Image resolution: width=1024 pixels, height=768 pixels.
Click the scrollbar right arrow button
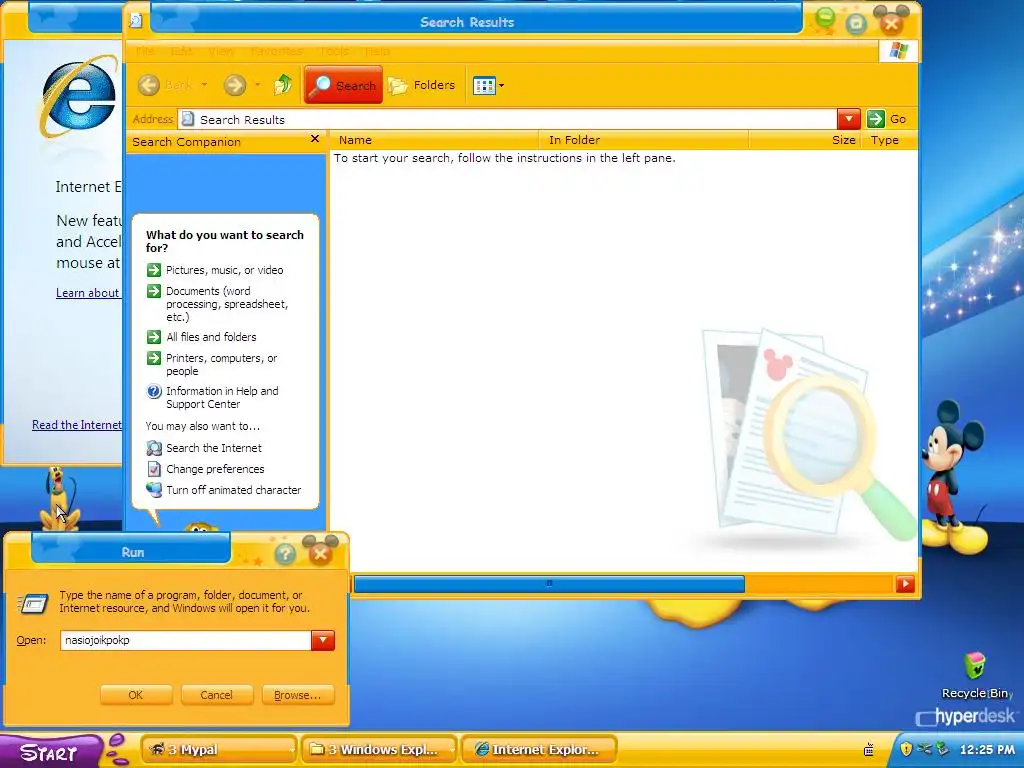click(x=904, y=584)
